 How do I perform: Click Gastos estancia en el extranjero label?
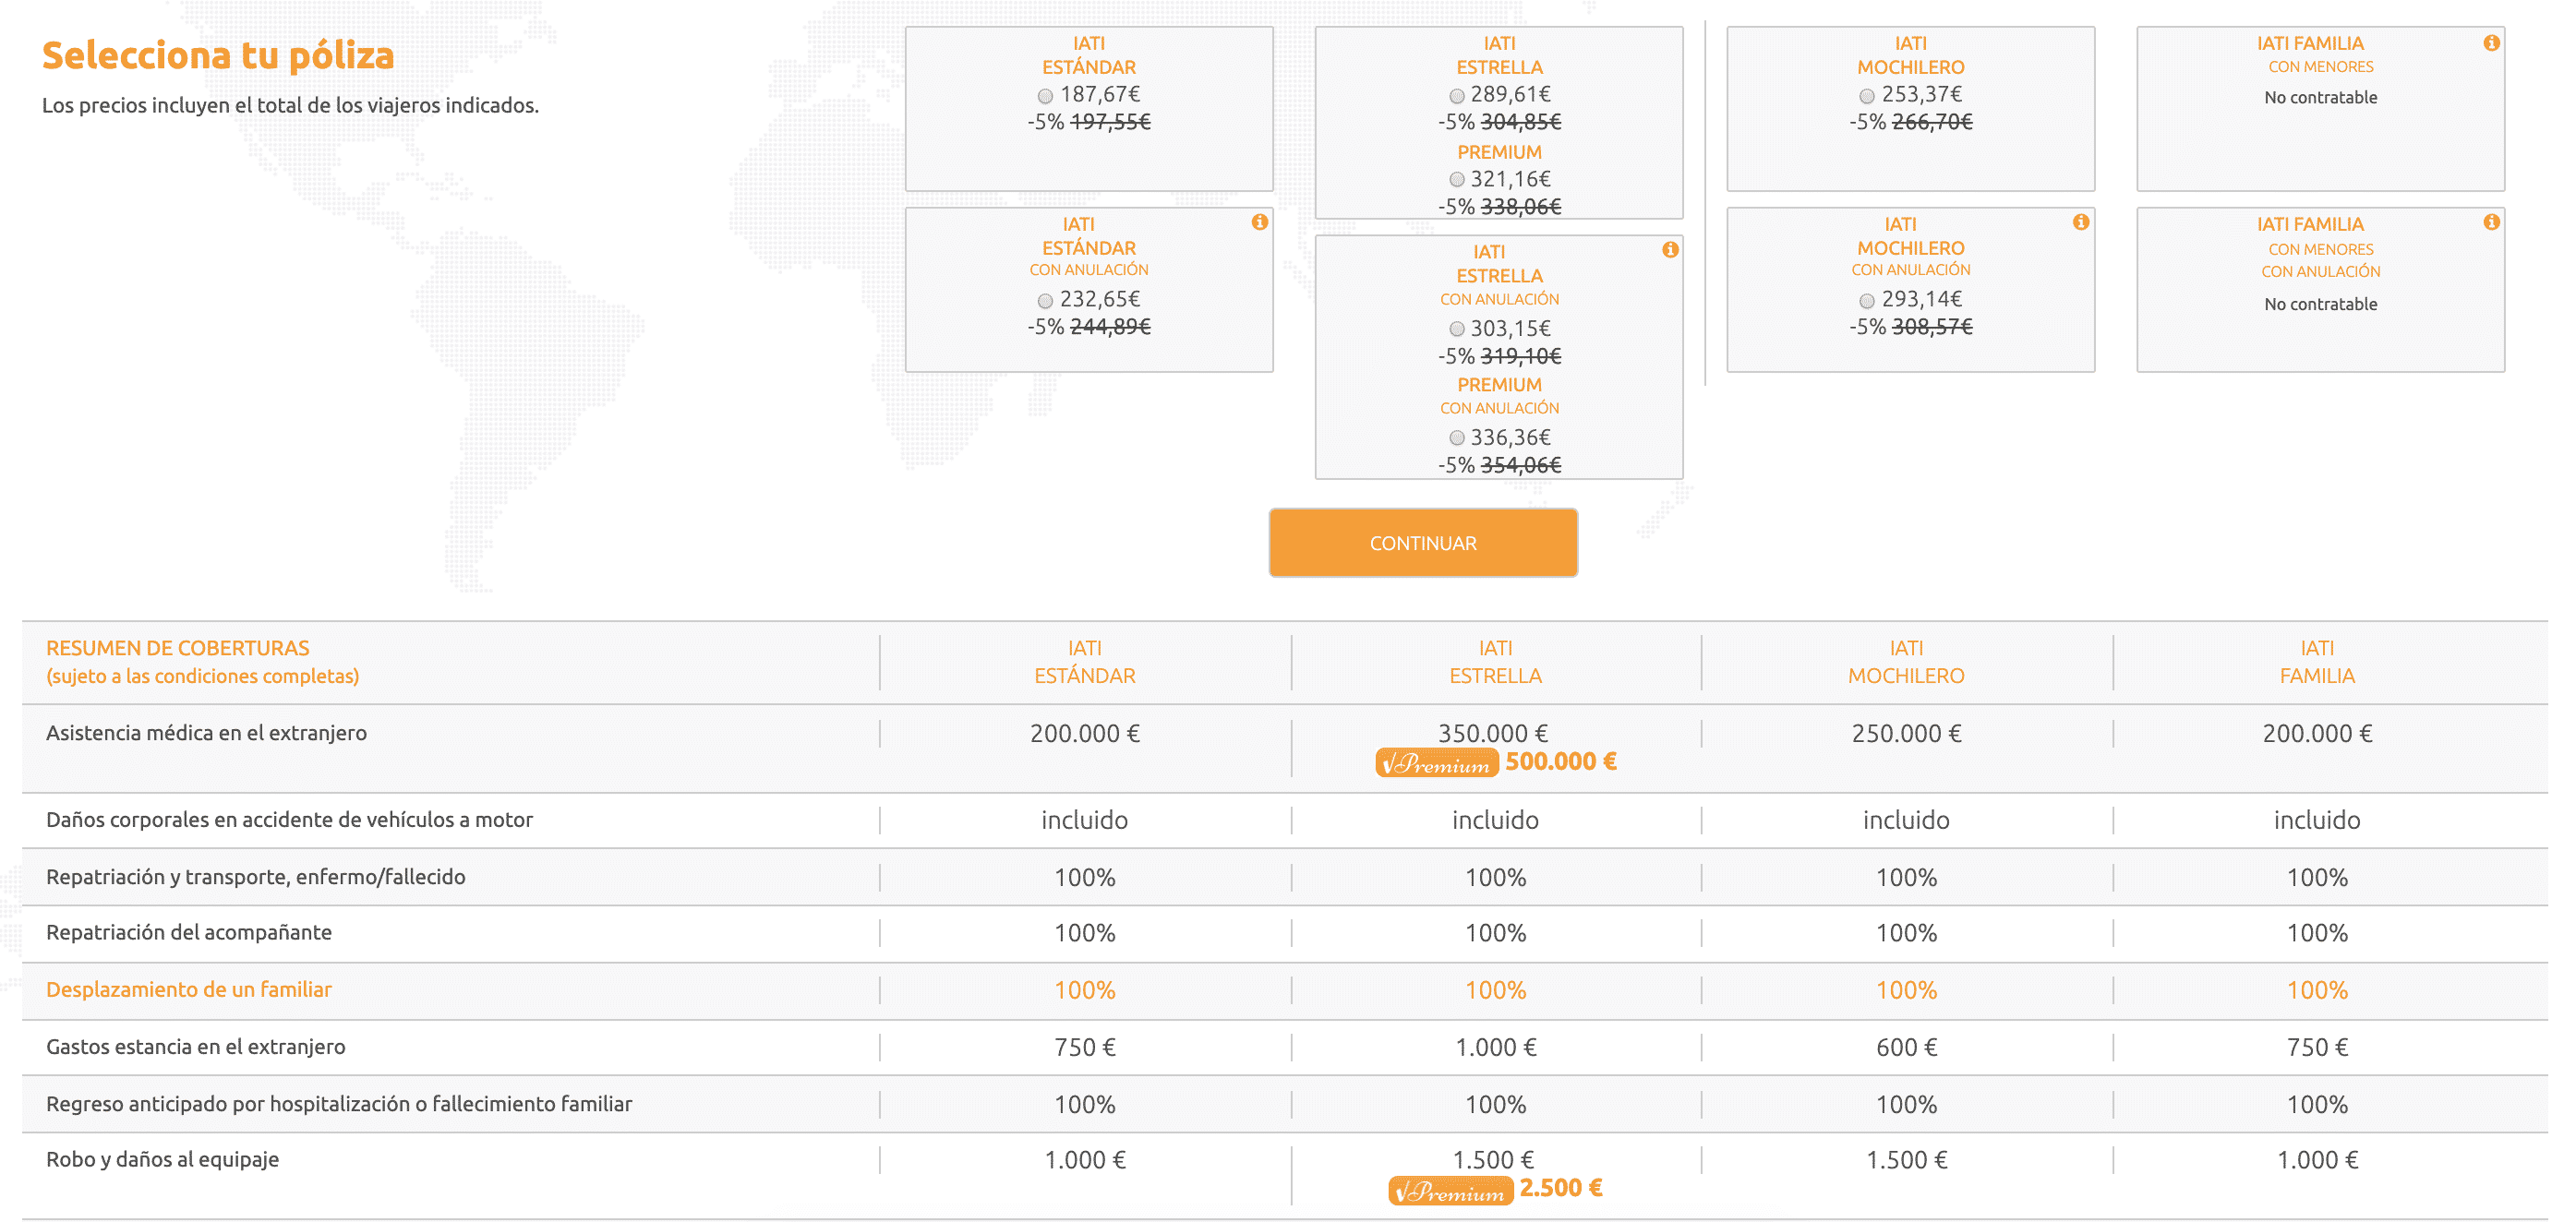pyautogui.click(x=196, y=1047)
